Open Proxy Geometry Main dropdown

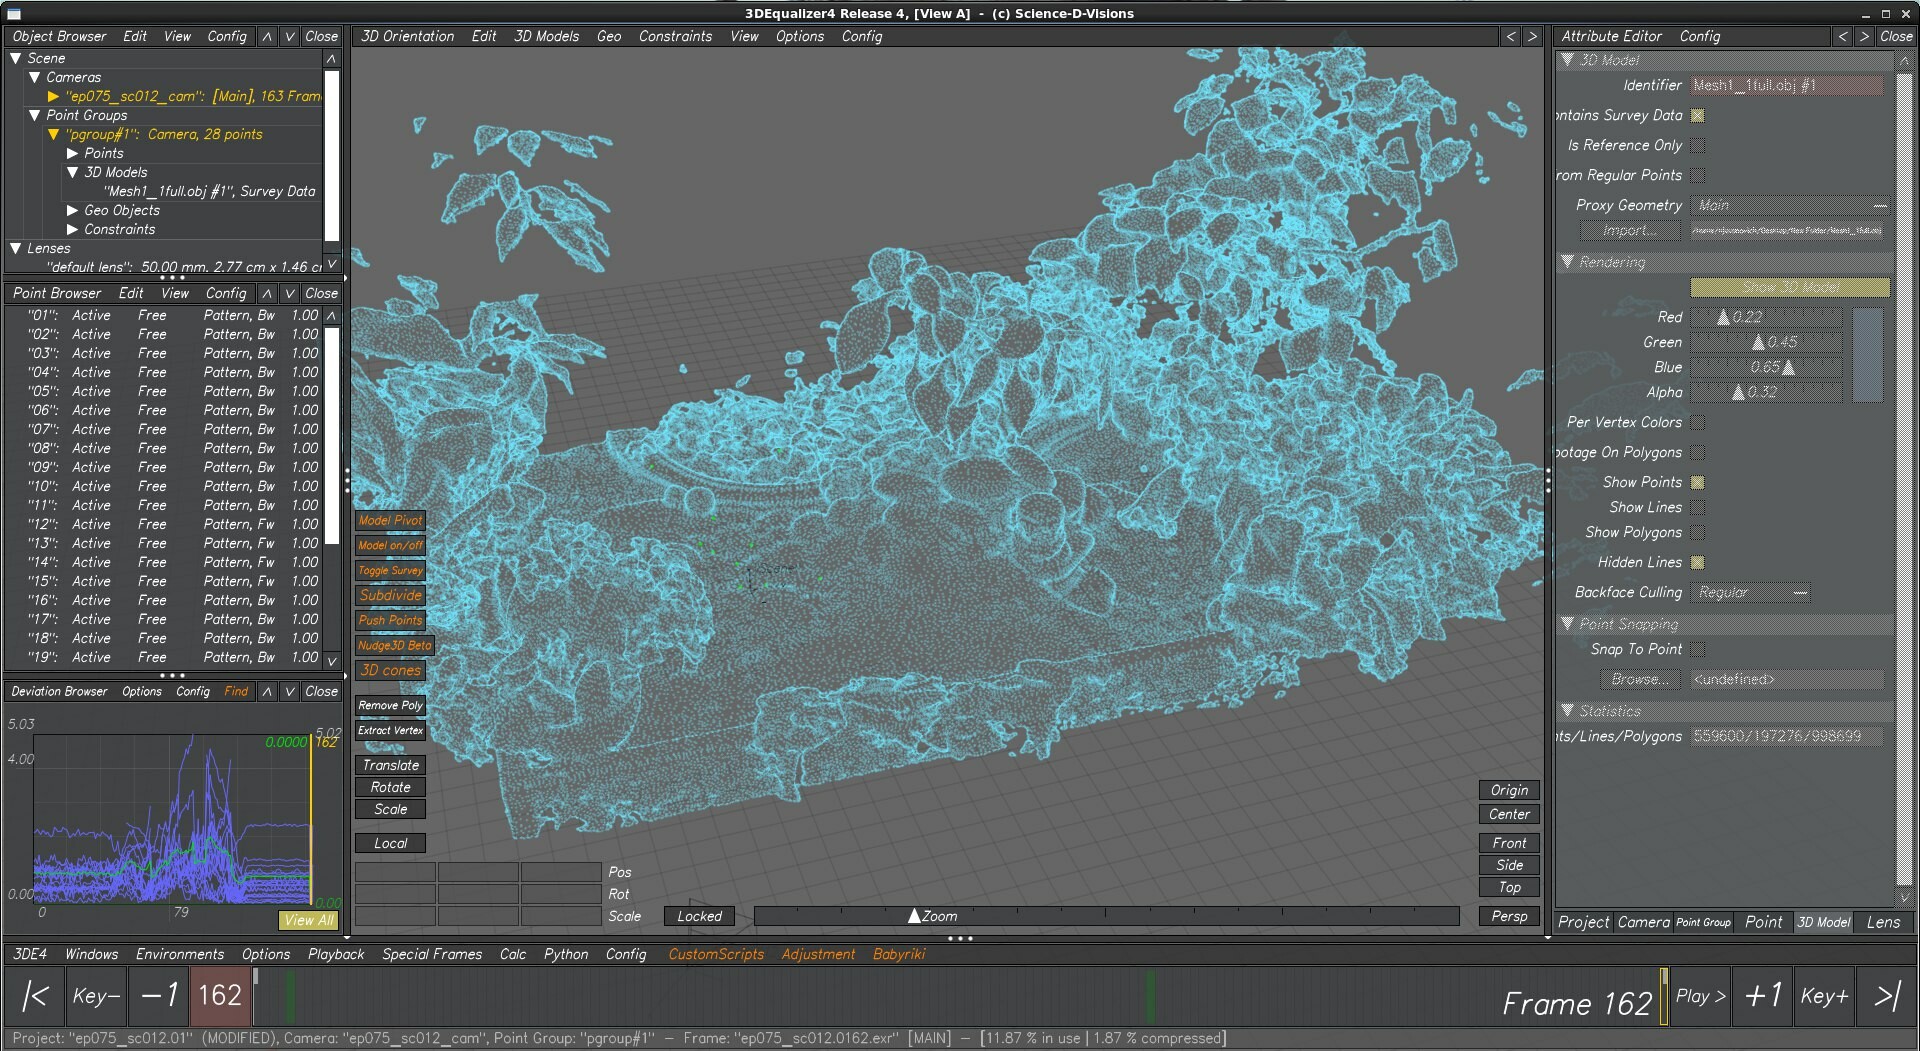(1790, 206)
